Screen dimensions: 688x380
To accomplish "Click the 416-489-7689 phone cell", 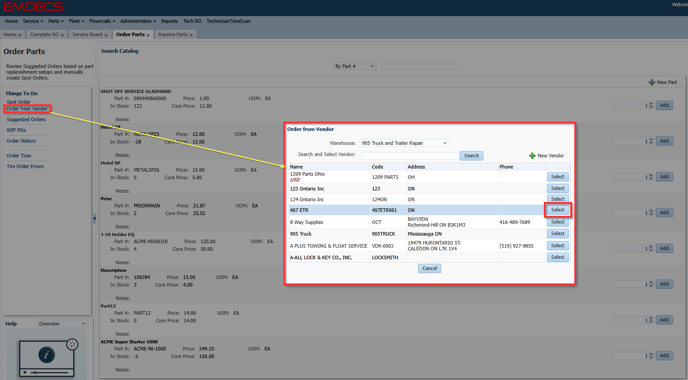I will click(x=515, y=222).
